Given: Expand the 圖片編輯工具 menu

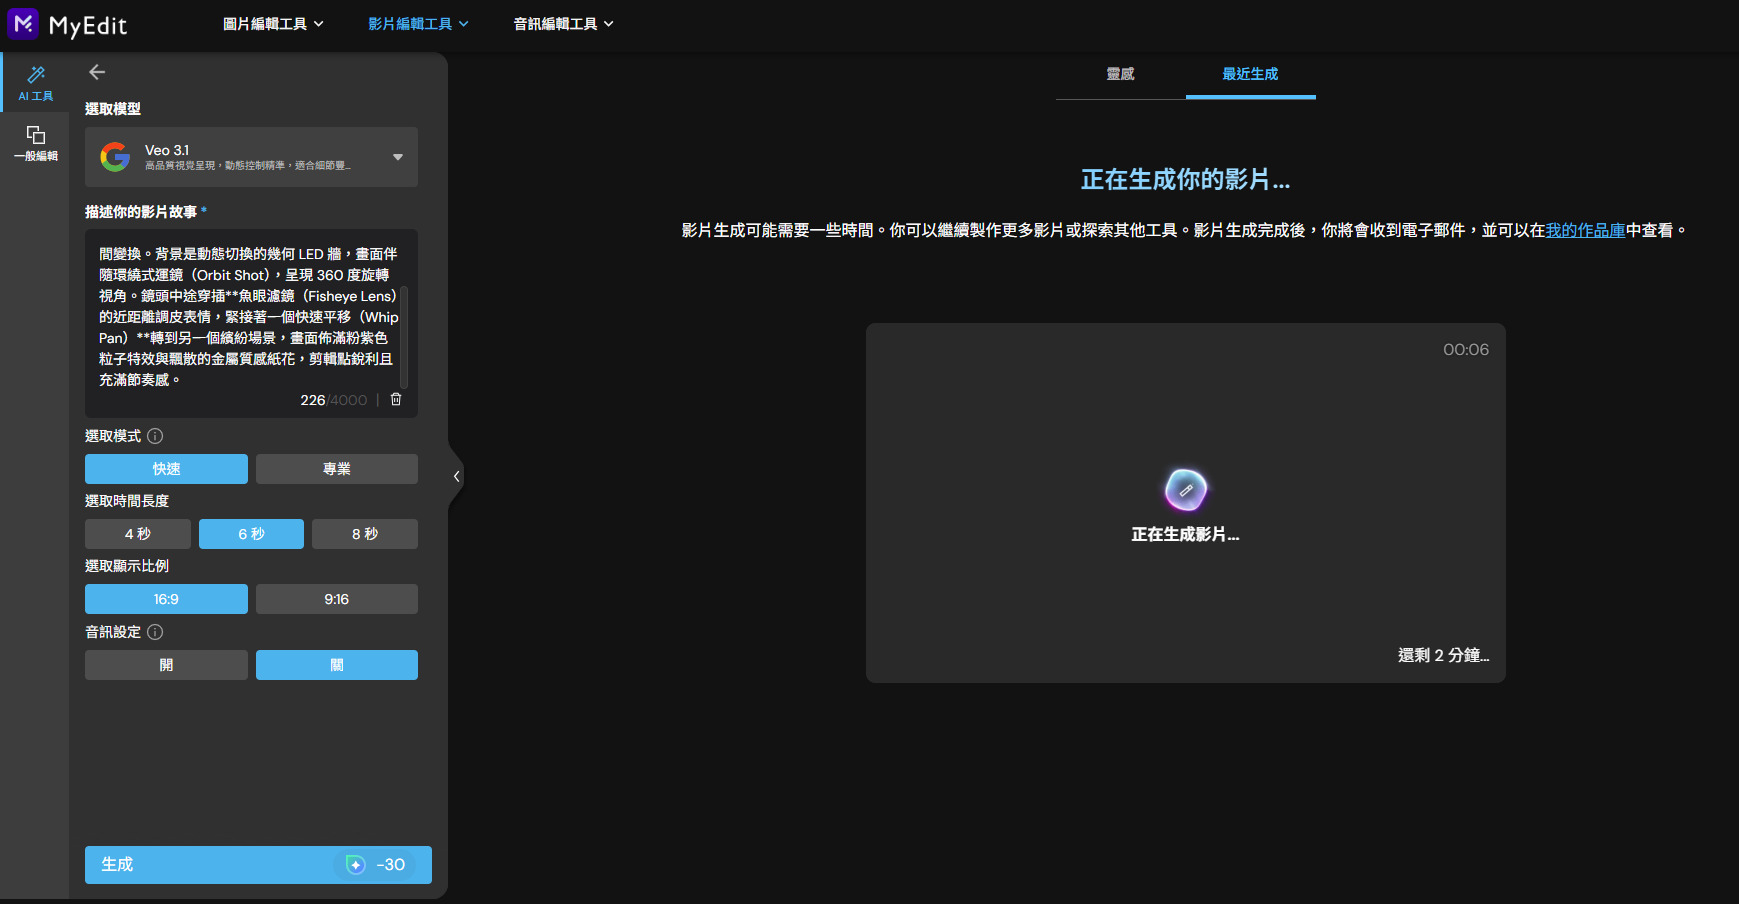Looking at the screenshot, I should (274, 23).
